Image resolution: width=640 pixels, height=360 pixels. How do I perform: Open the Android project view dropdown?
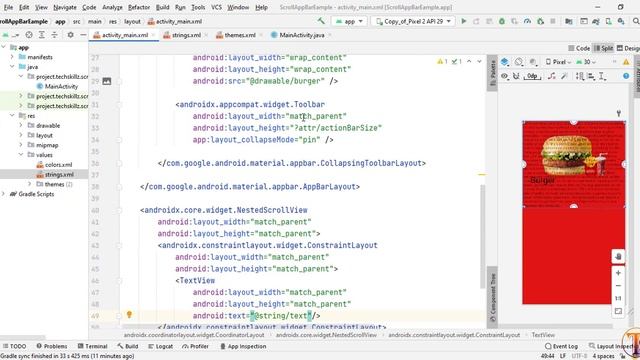click(11, 35)
